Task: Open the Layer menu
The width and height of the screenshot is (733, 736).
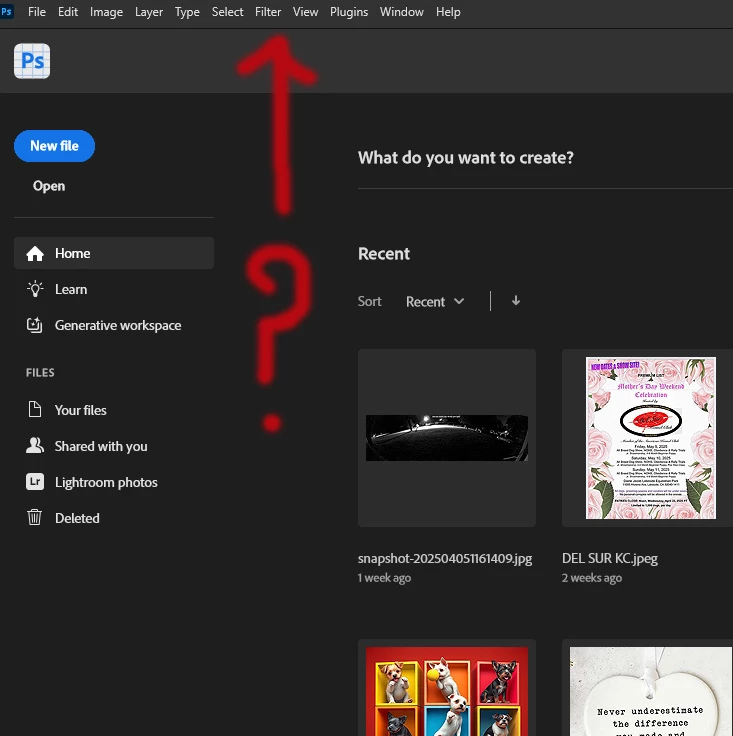Action: coord(149,12)
